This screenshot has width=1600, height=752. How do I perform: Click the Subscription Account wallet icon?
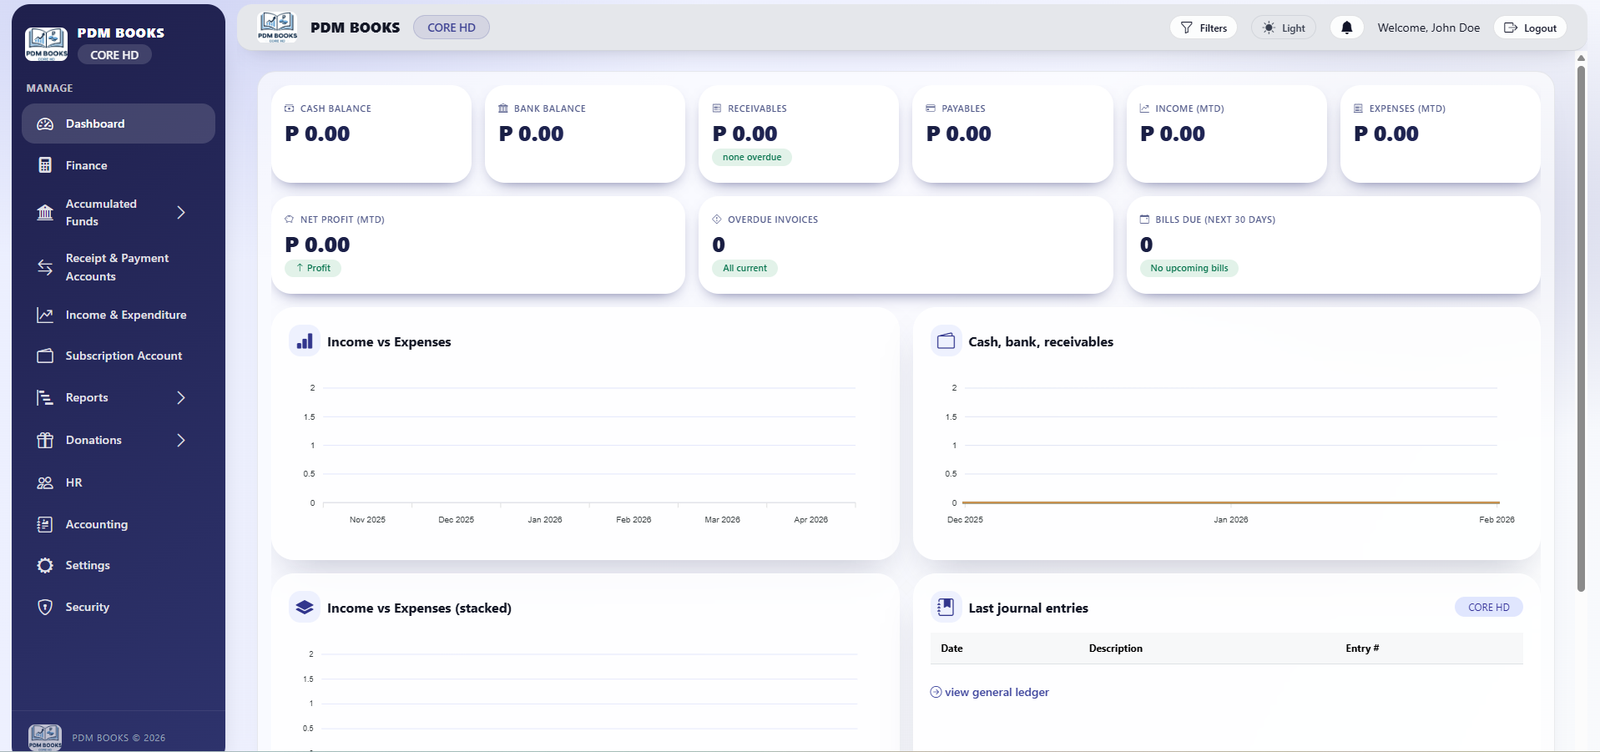pyautogui.click(x=45, y=356)
